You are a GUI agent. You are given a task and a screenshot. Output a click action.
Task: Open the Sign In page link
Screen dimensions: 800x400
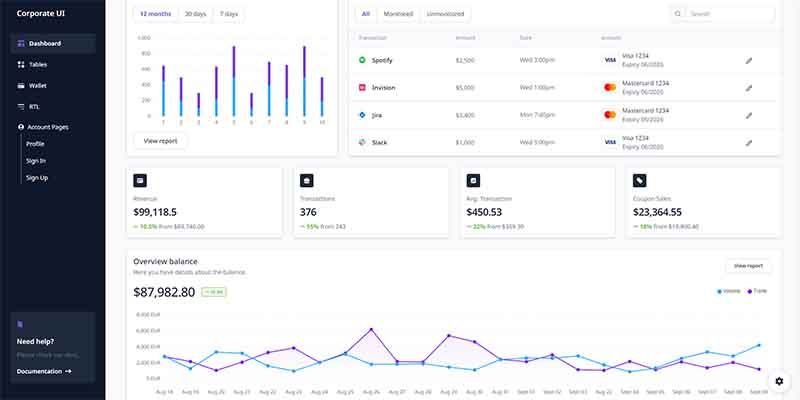(x=36, y=161)
